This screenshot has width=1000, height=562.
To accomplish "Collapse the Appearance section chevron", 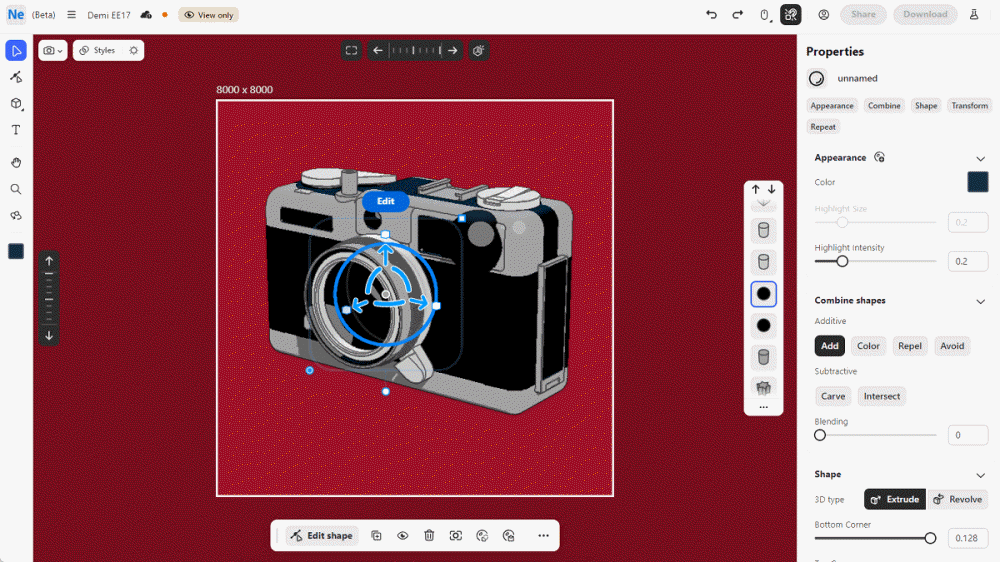I will (980, 158).
